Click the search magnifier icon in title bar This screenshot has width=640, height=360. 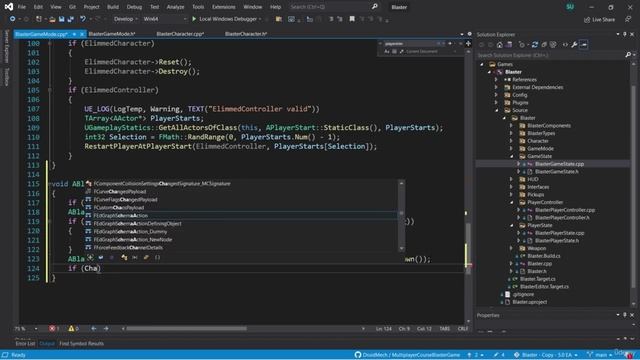tap(375, 7)
